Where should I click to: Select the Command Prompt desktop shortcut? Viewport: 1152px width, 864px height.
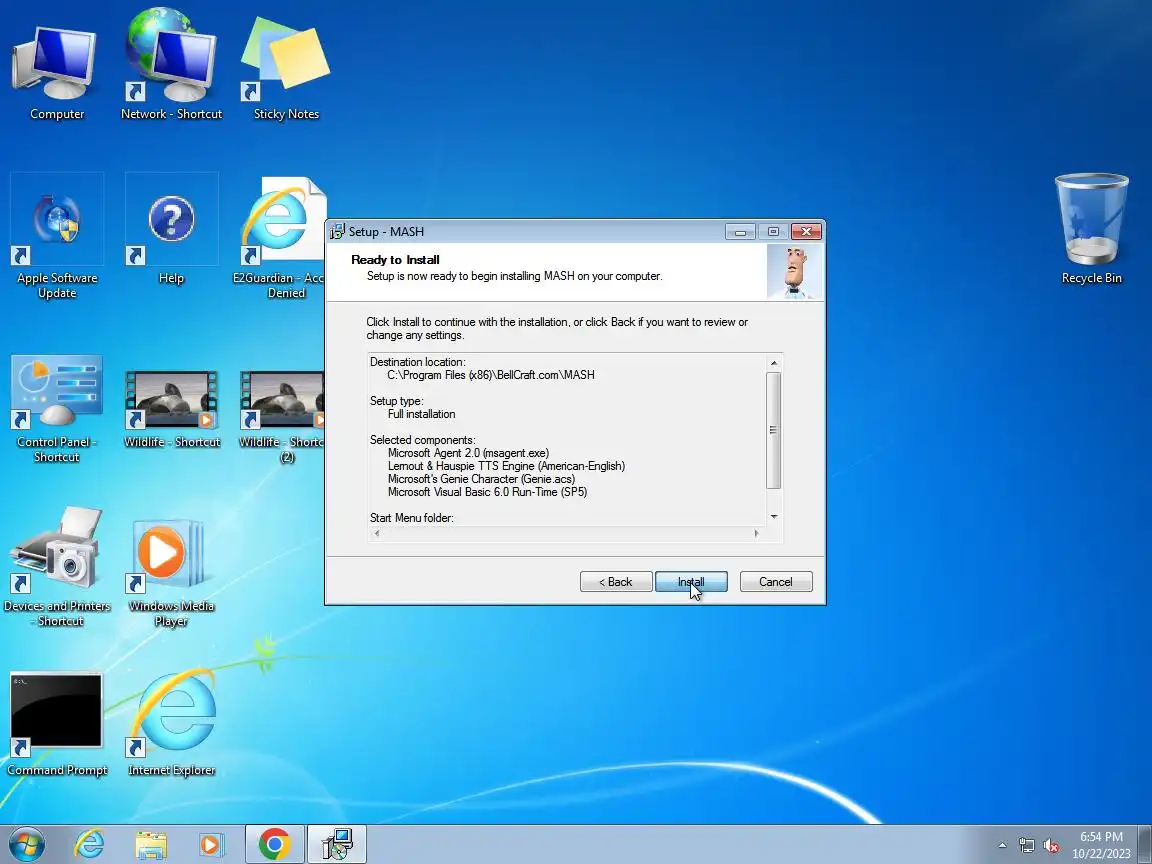coord(57,724)
